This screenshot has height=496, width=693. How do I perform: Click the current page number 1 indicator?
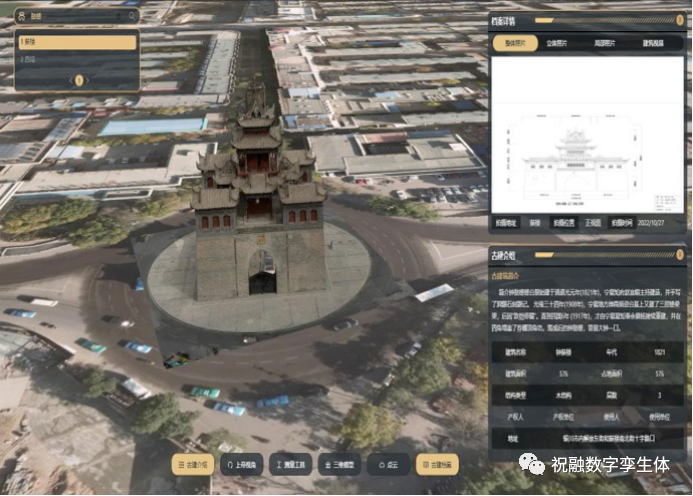(79, 80)
